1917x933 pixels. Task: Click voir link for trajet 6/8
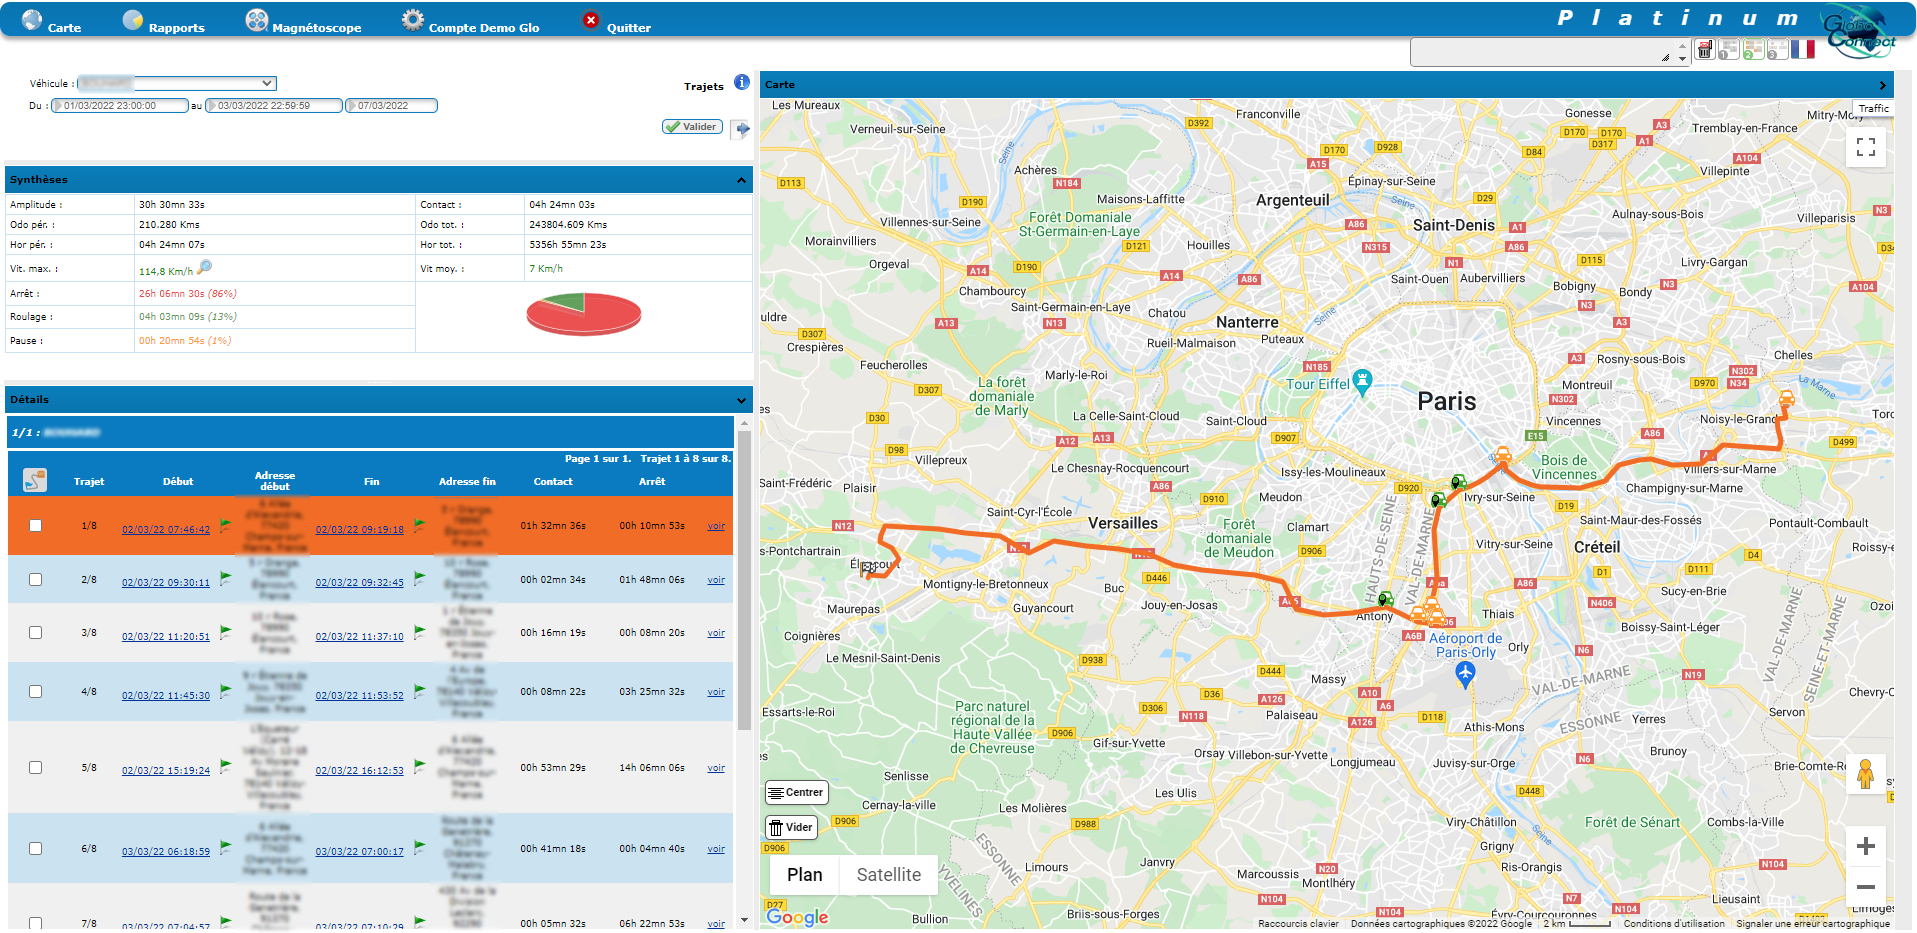716,849
